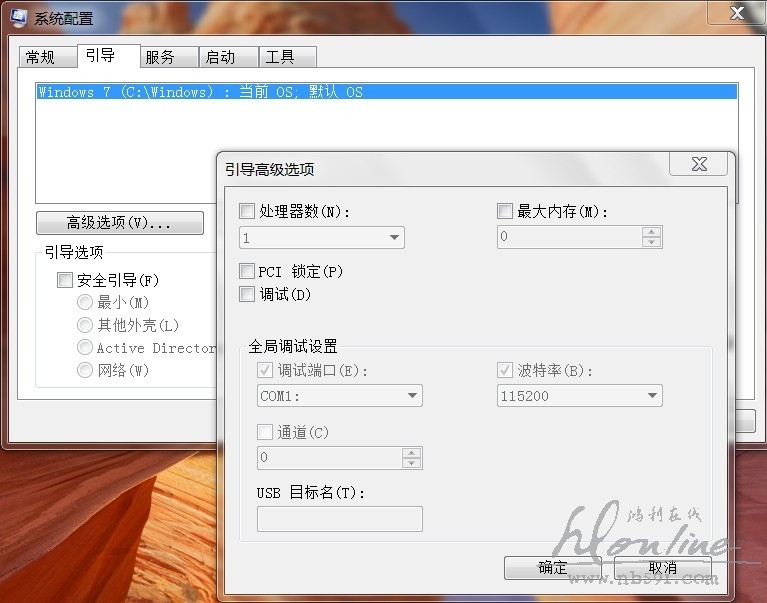Toggle the 波特率(B) checkbox
The height and width of the screenshot is (603, 767).
505,370
